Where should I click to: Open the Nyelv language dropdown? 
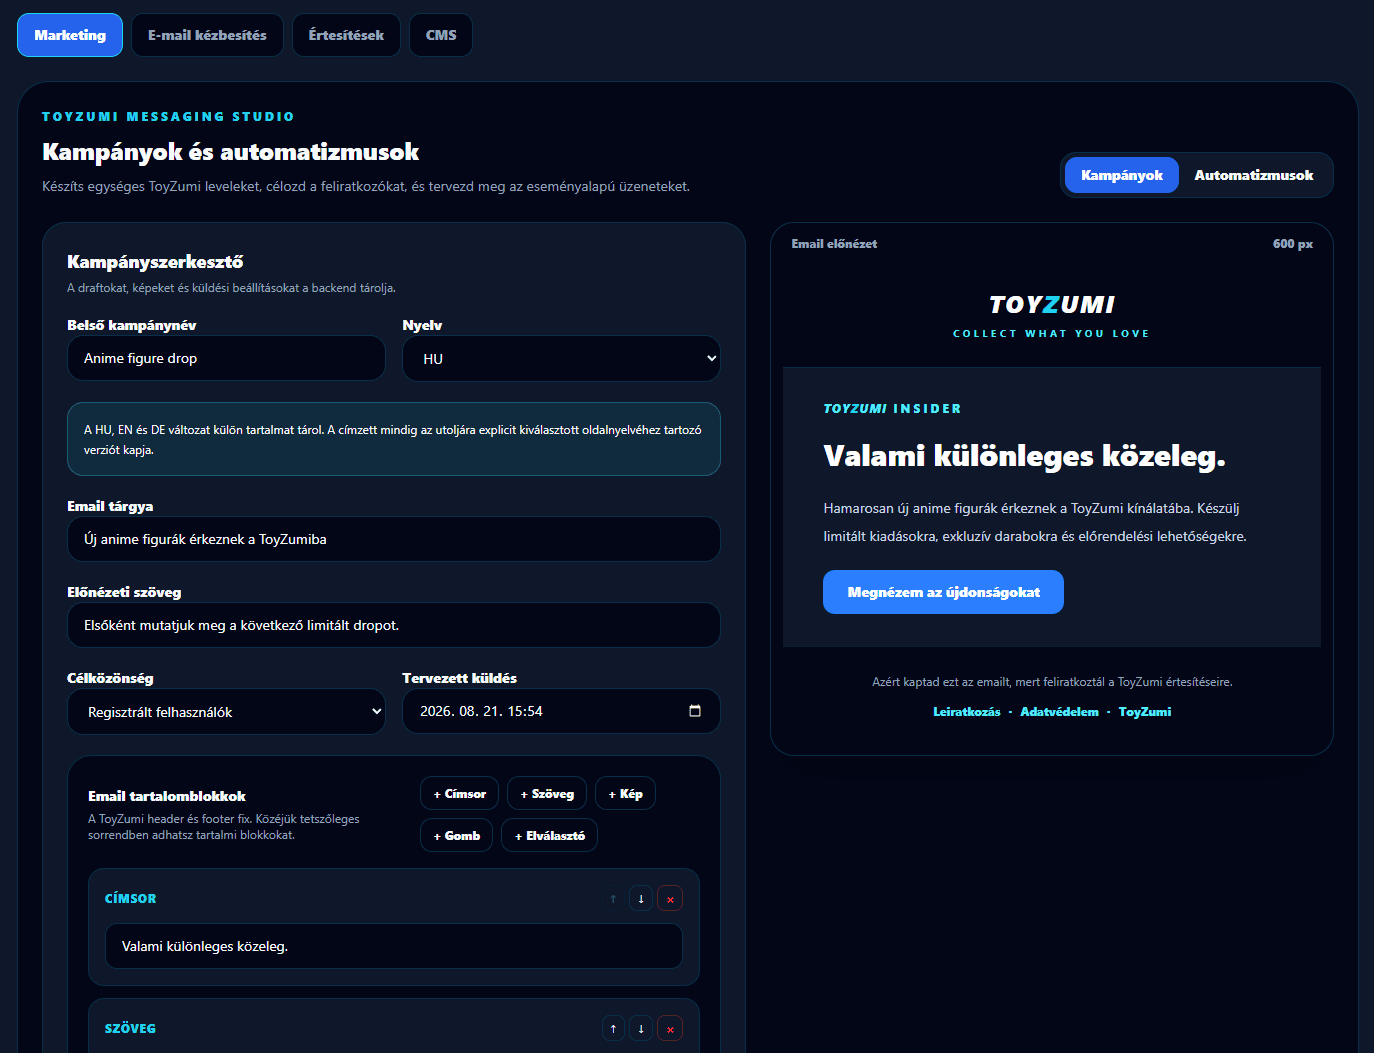click(561, 358)
